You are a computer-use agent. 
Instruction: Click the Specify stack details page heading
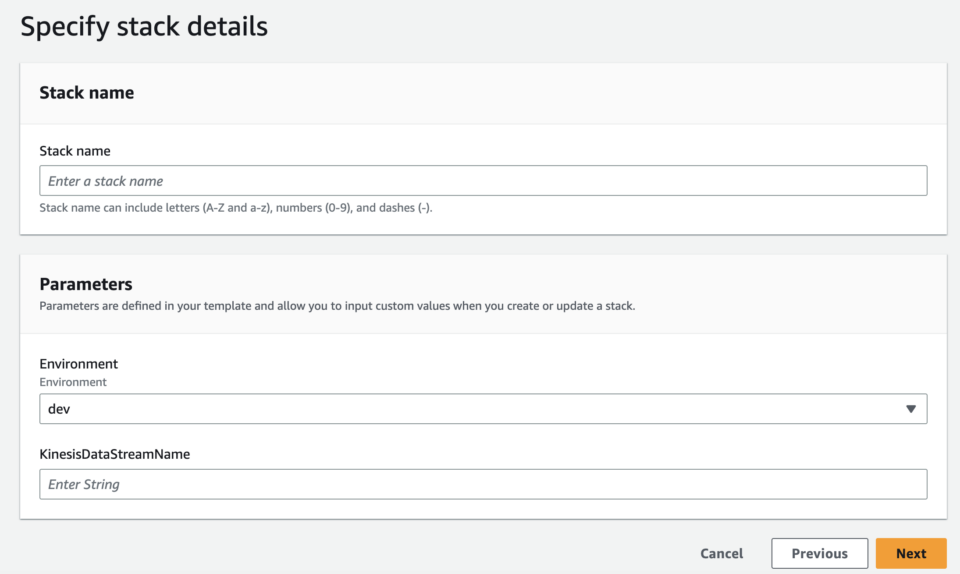point(144,26)
